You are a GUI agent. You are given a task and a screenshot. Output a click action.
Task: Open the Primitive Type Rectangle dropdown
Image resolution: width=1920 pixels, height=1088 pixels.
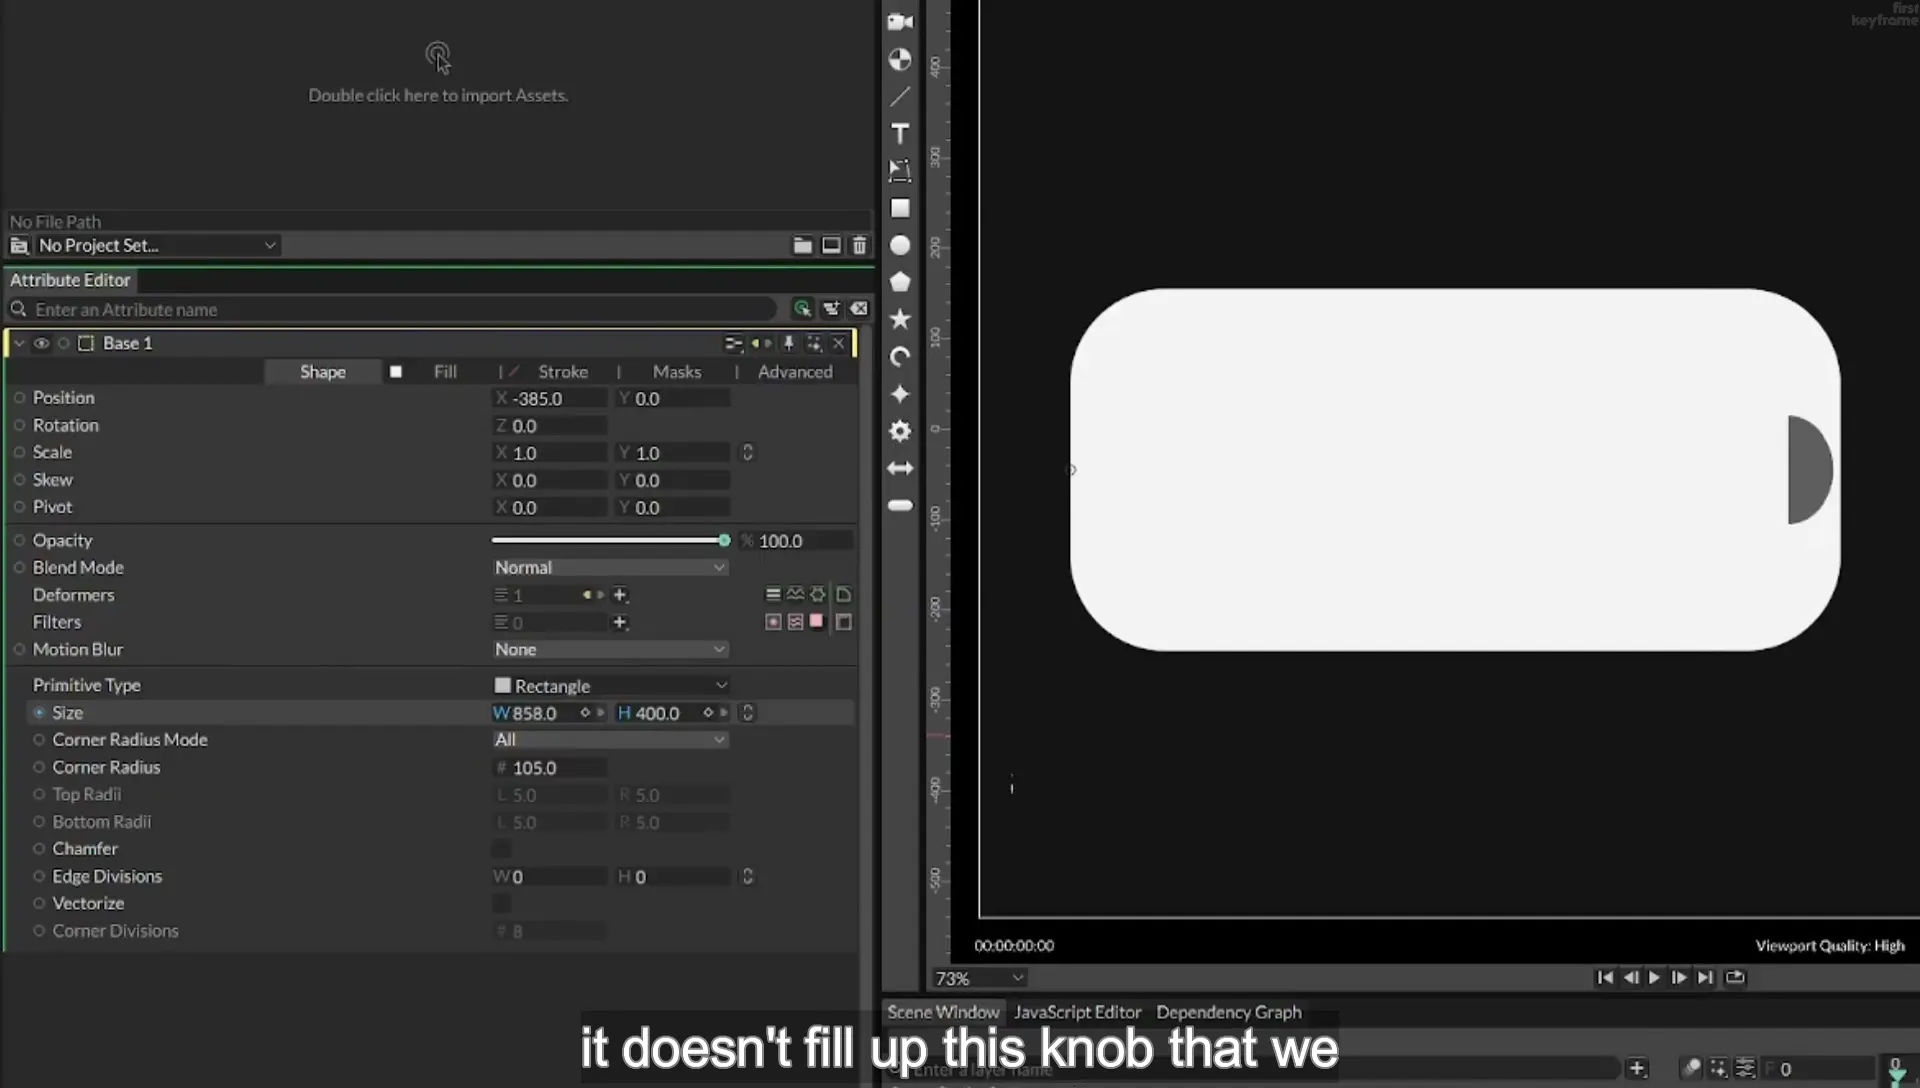tap(609, 686)
